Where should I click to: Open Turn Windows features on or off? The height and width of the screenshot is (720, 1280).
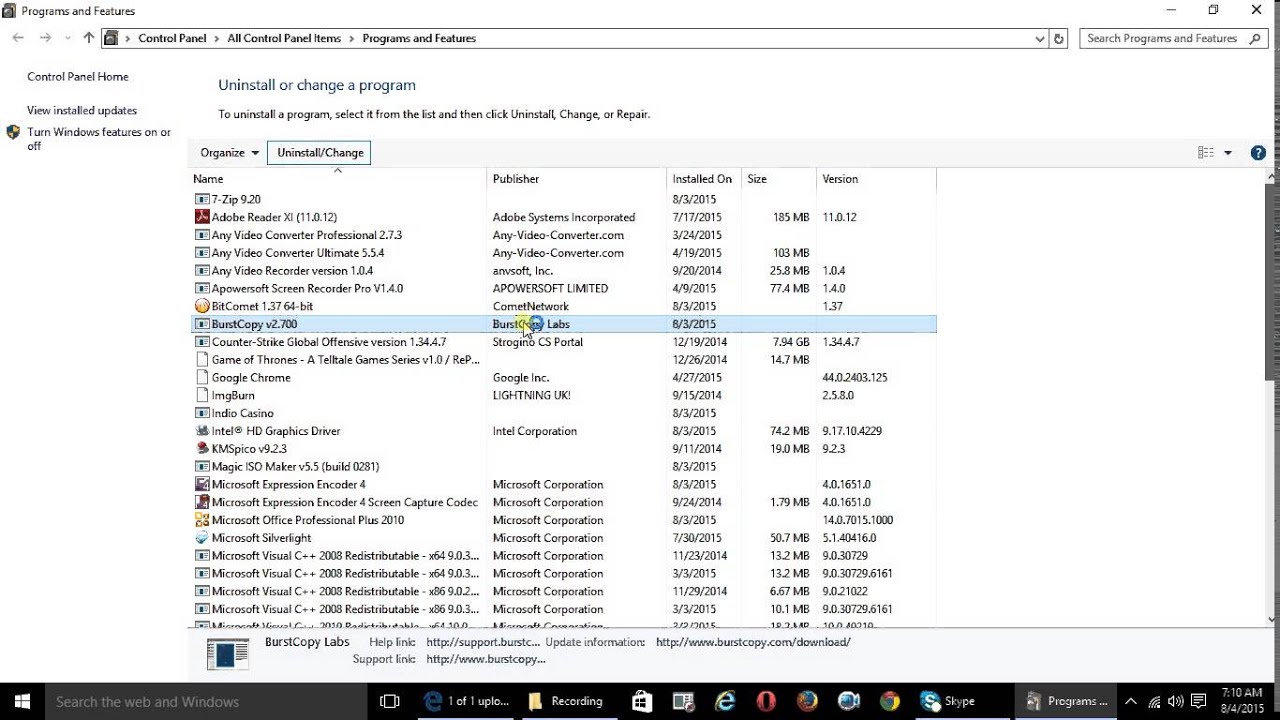click(x=99, y=139)
